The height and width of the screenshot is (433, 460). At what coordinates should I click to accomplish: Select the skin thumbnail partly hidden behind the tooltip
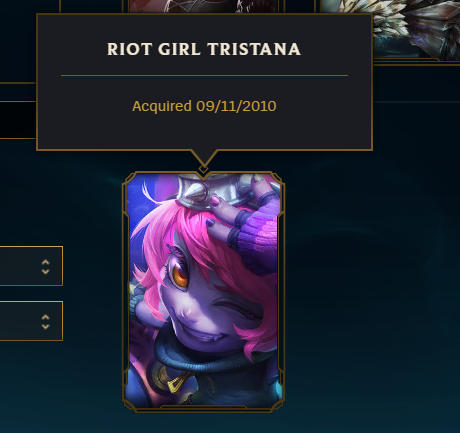203,6
